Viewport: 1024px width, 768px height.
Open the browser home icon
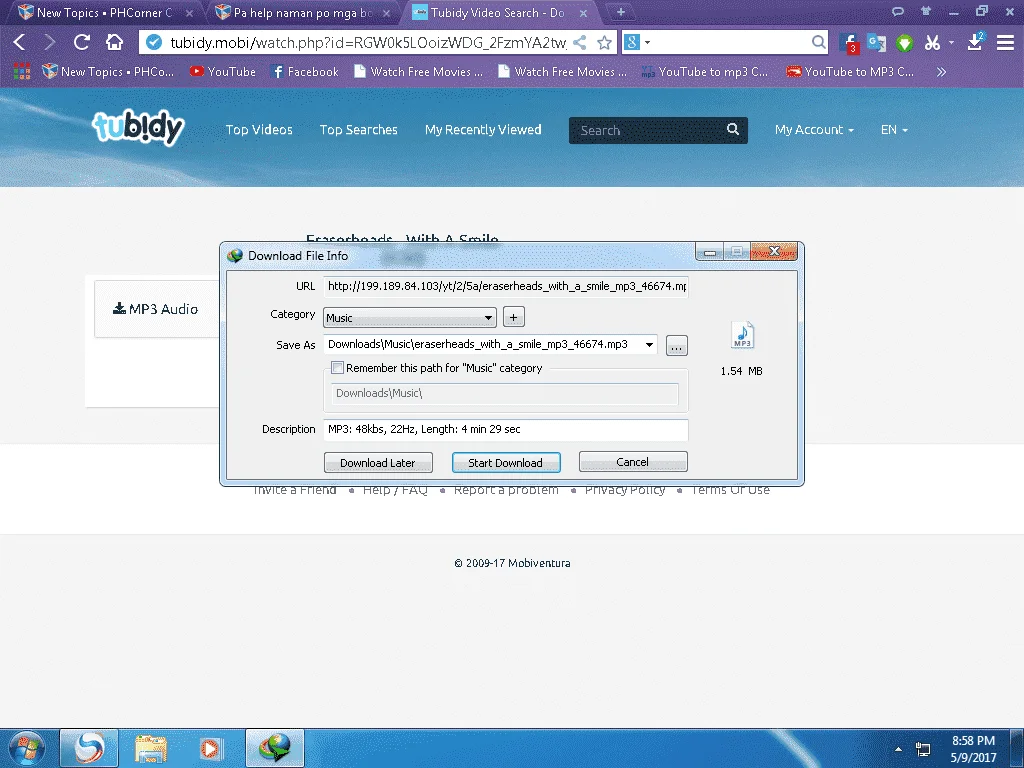point(114,42)
